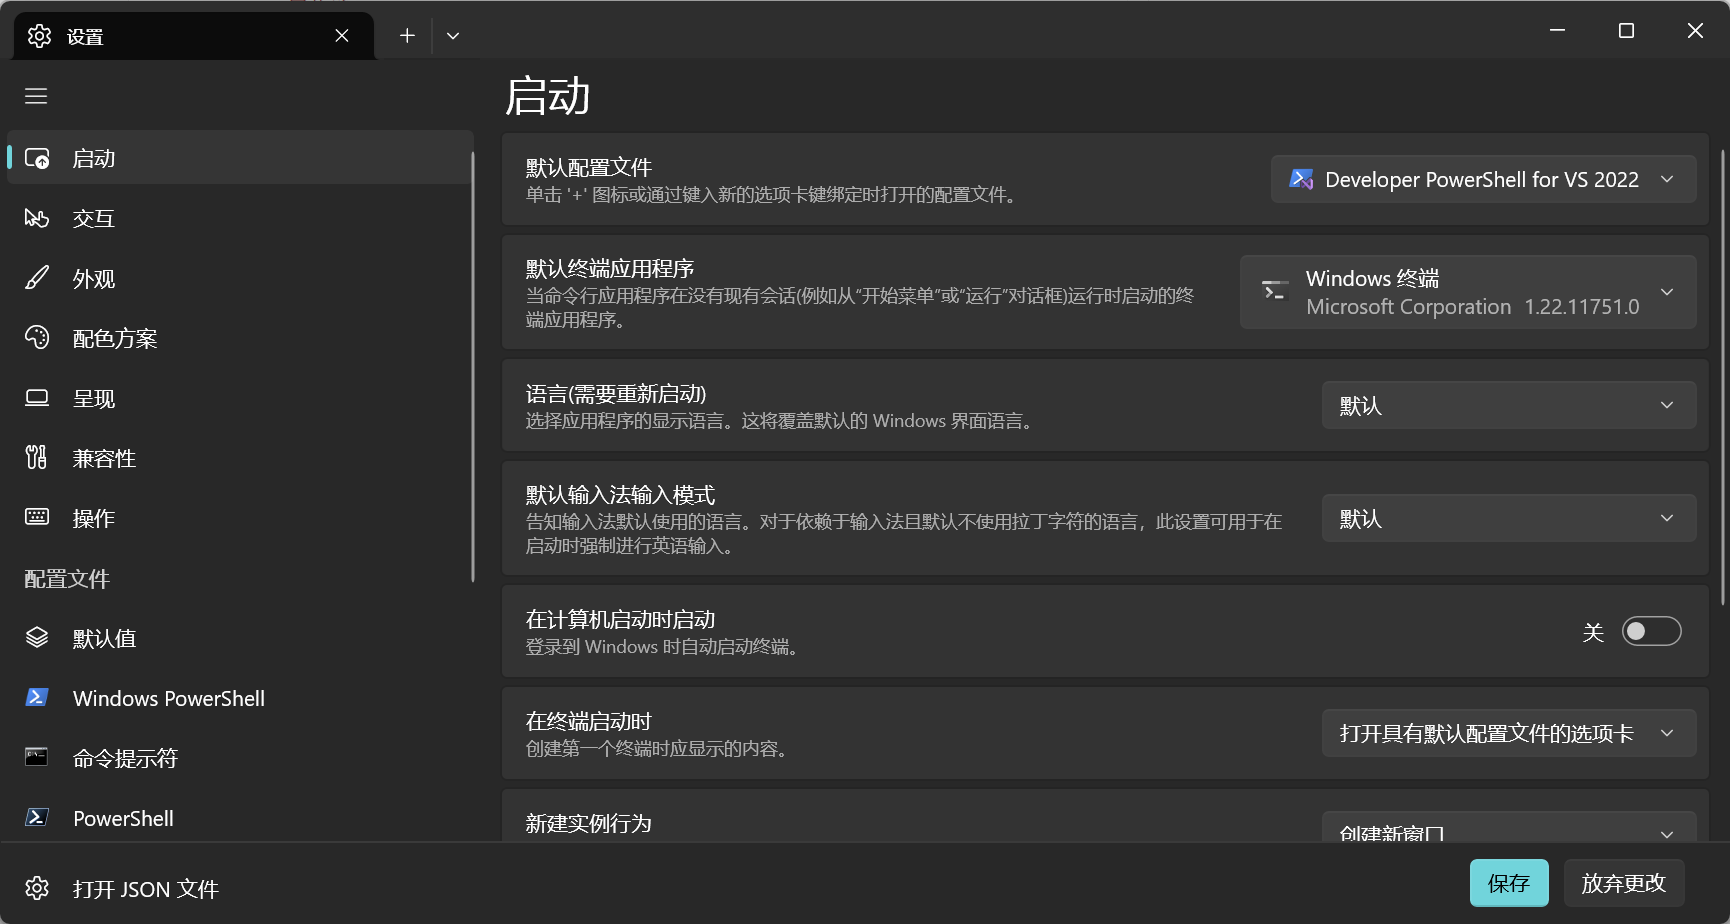The image size is (1730, 924).
Task: Click the main content vertical scrollbar
Action: coord(1723,377)
